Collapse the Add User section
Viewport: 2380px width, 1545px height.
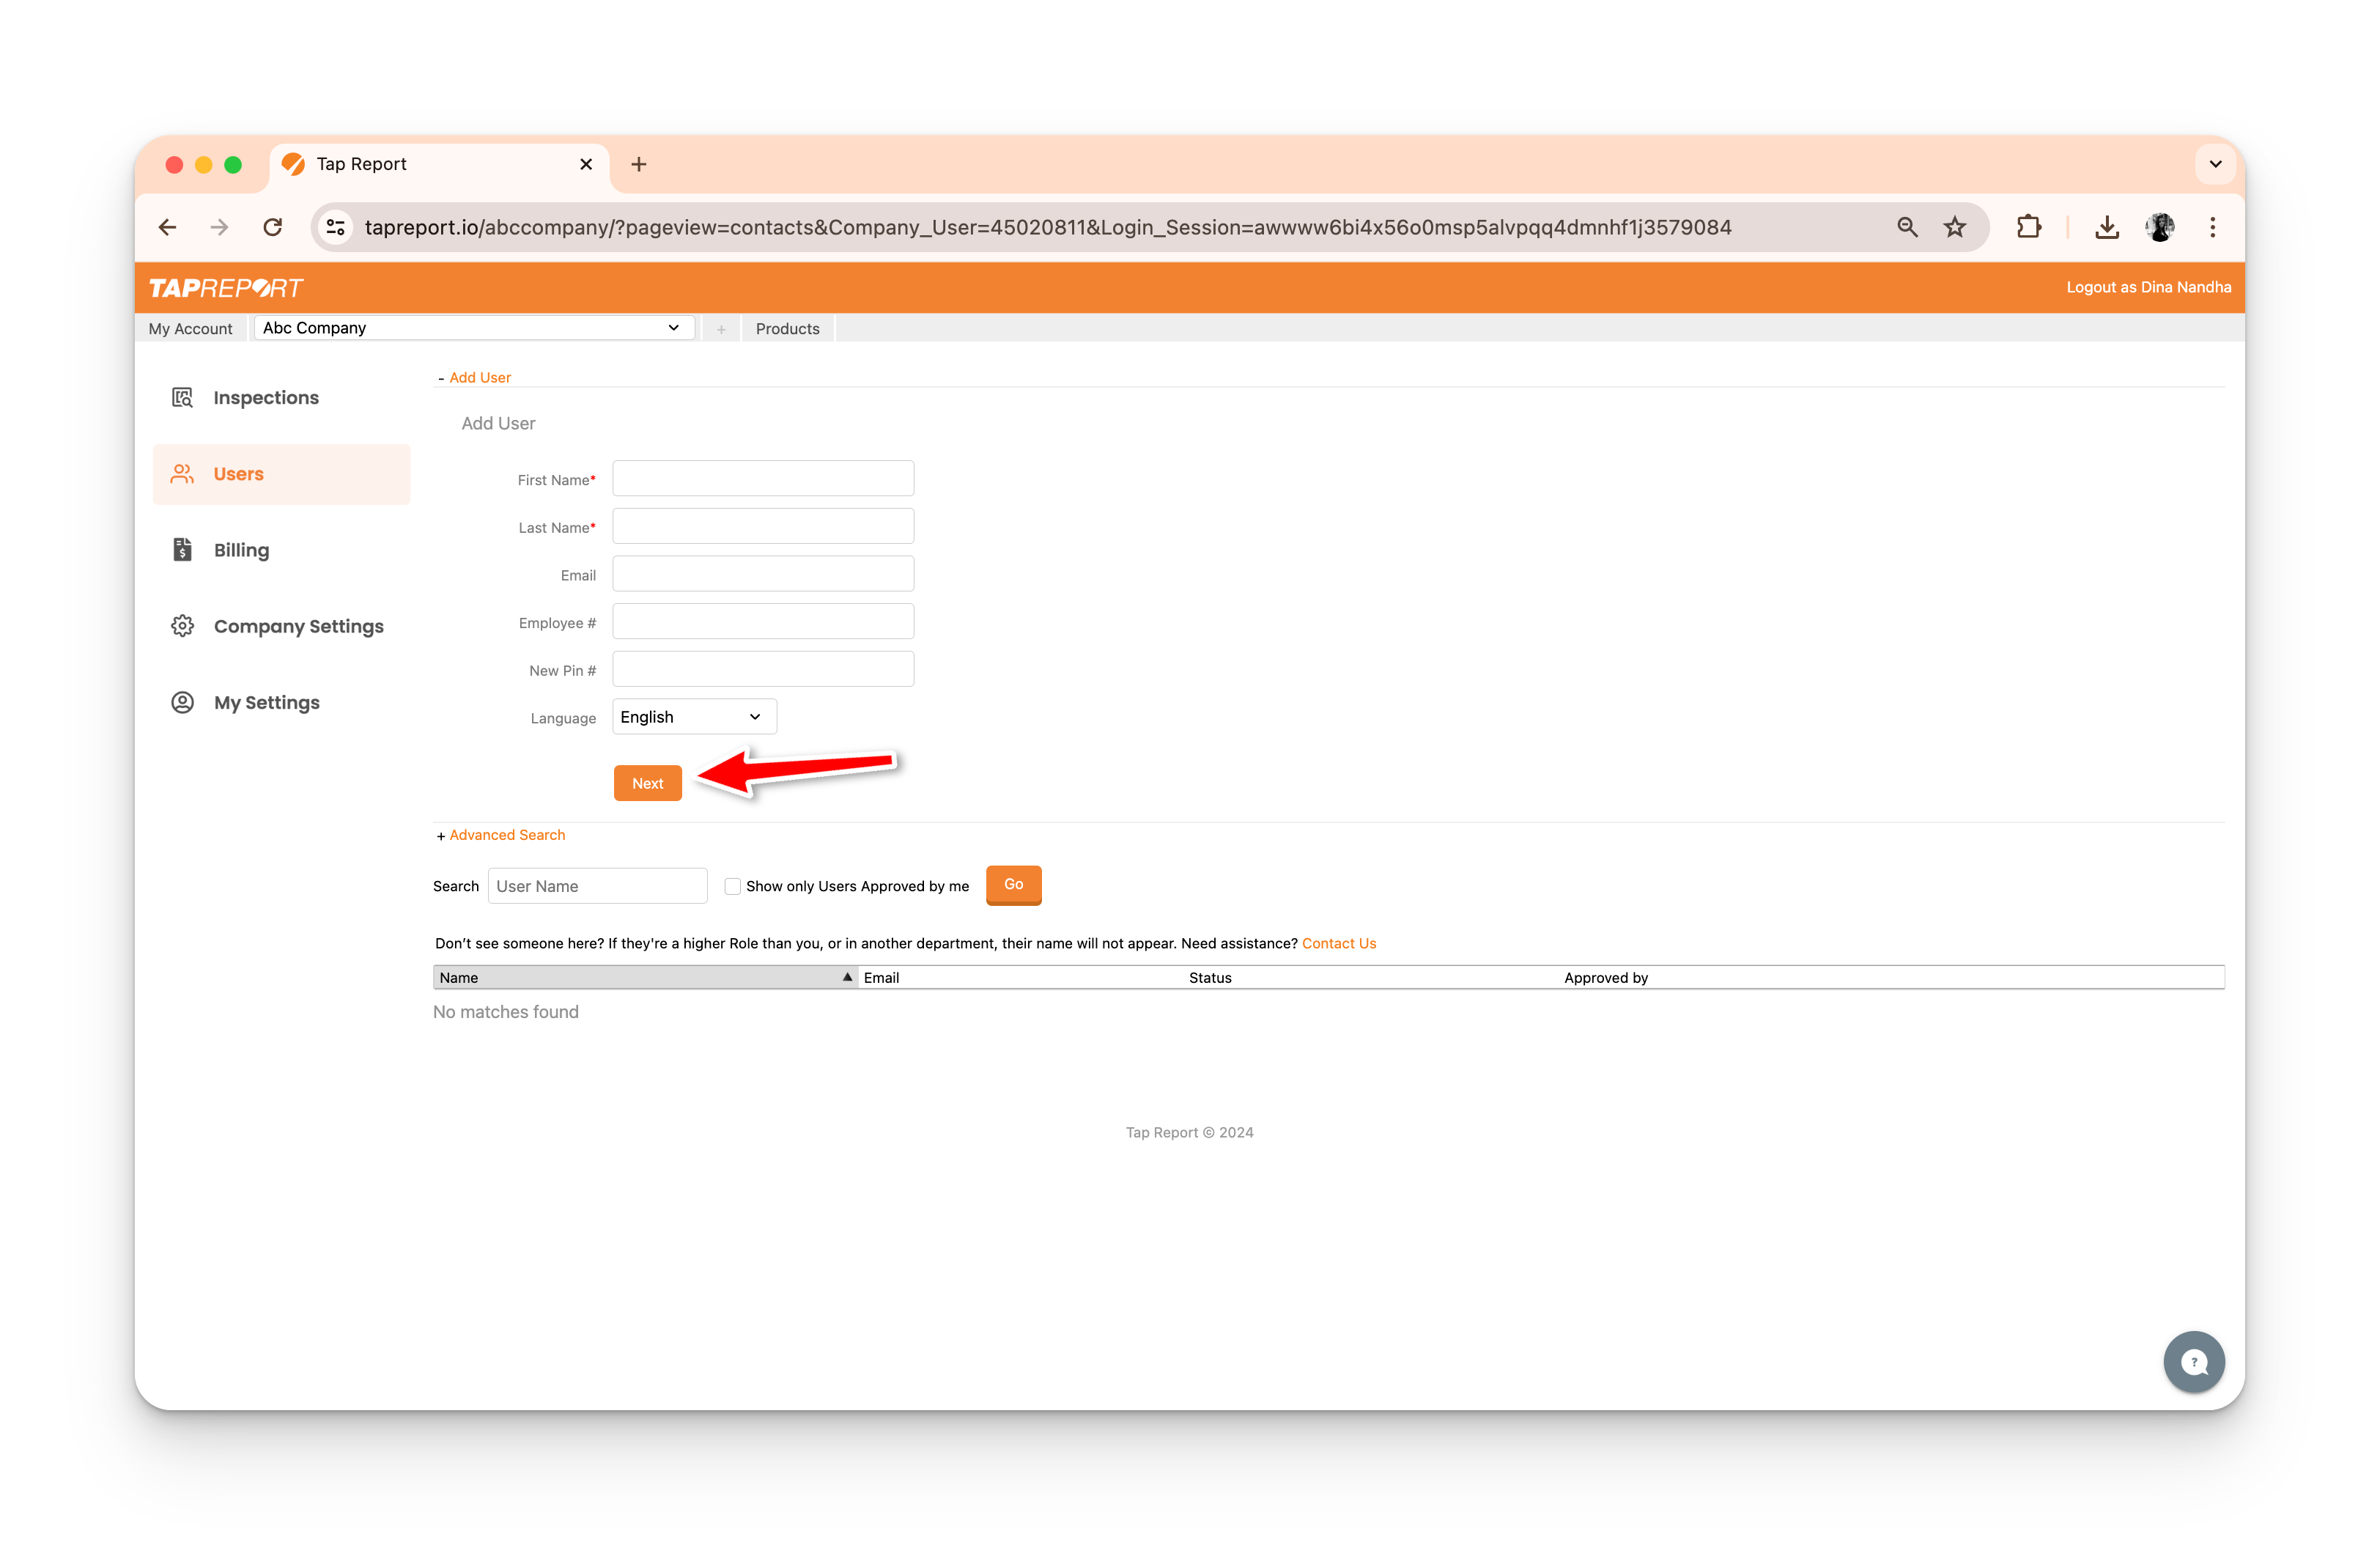(479, 377)
